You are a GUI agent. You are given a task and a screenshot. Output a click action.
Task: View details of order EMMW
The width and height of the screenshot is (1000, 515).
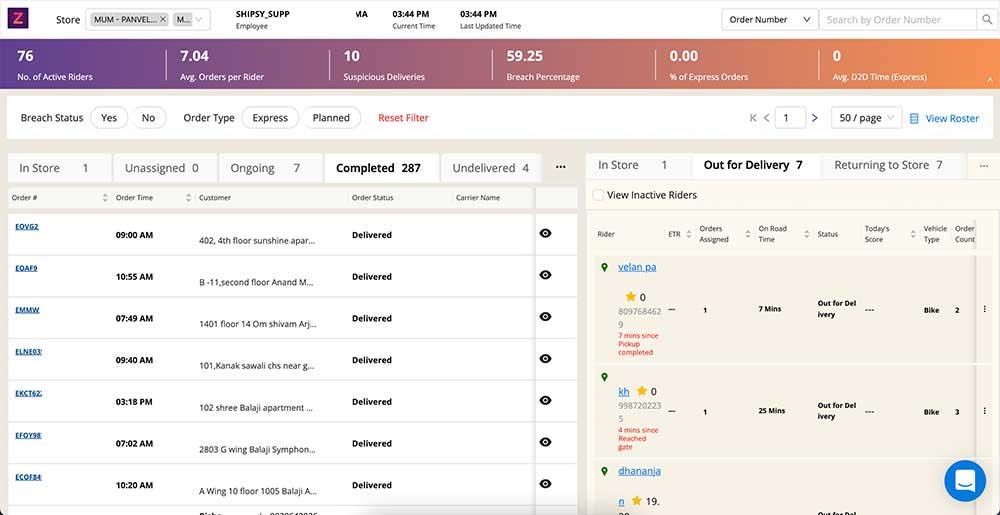[x=545, y=317]
